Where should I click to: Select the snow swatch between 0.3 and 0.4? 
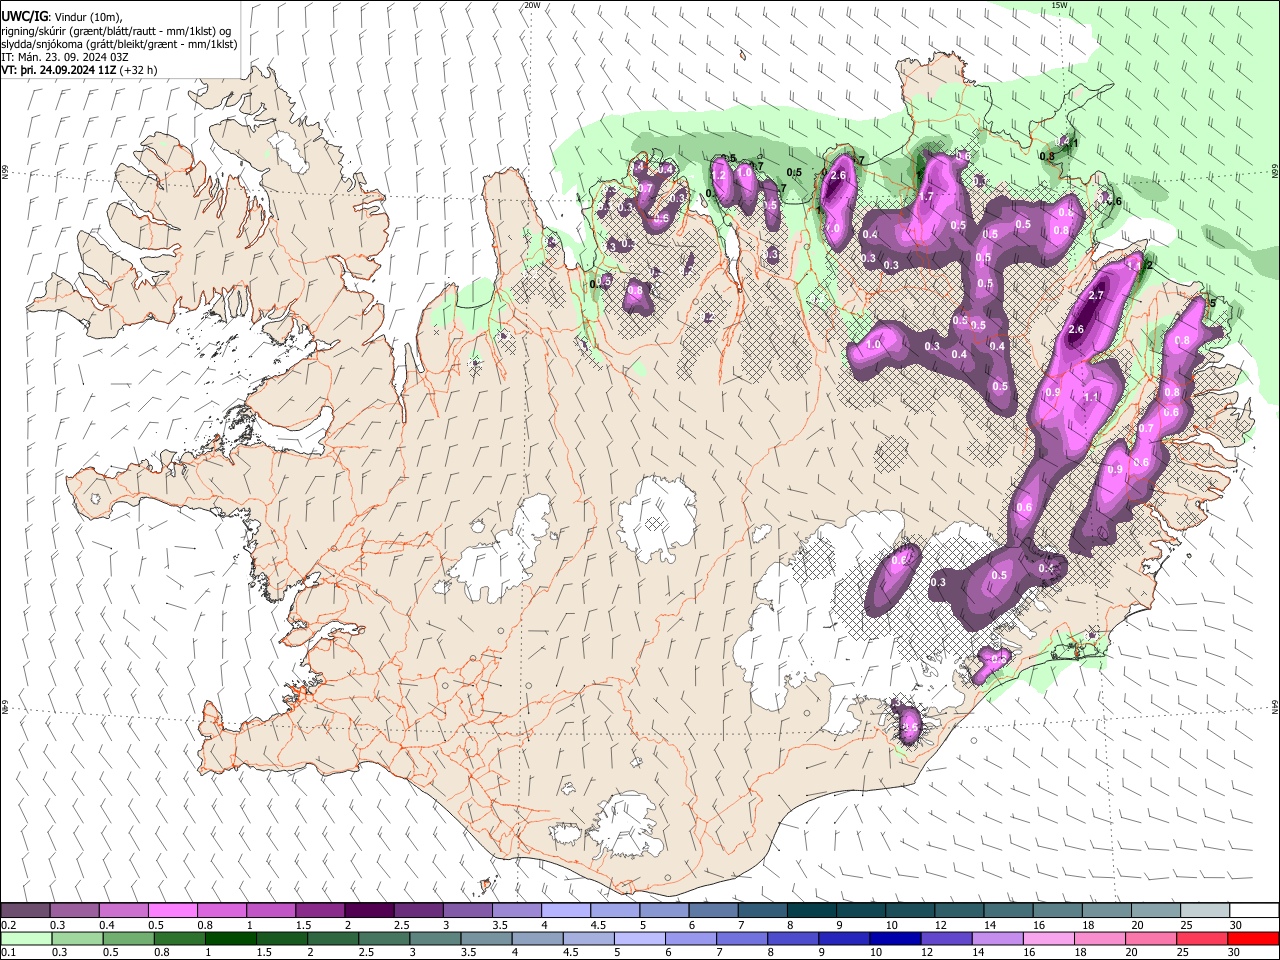coord(74,910)
